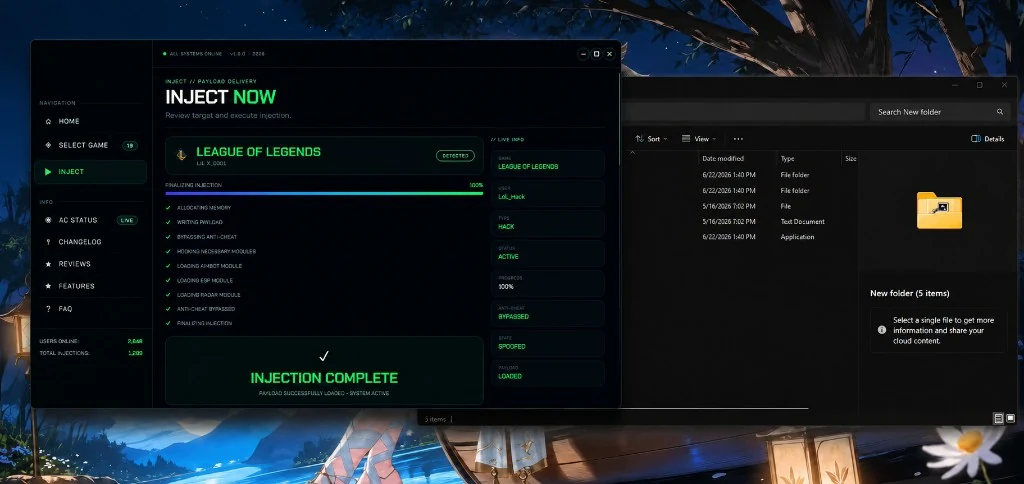The image size is (1024, 484).
Task: Switch Explorer to large thumbnails view icon
Action: (1010, 418)
